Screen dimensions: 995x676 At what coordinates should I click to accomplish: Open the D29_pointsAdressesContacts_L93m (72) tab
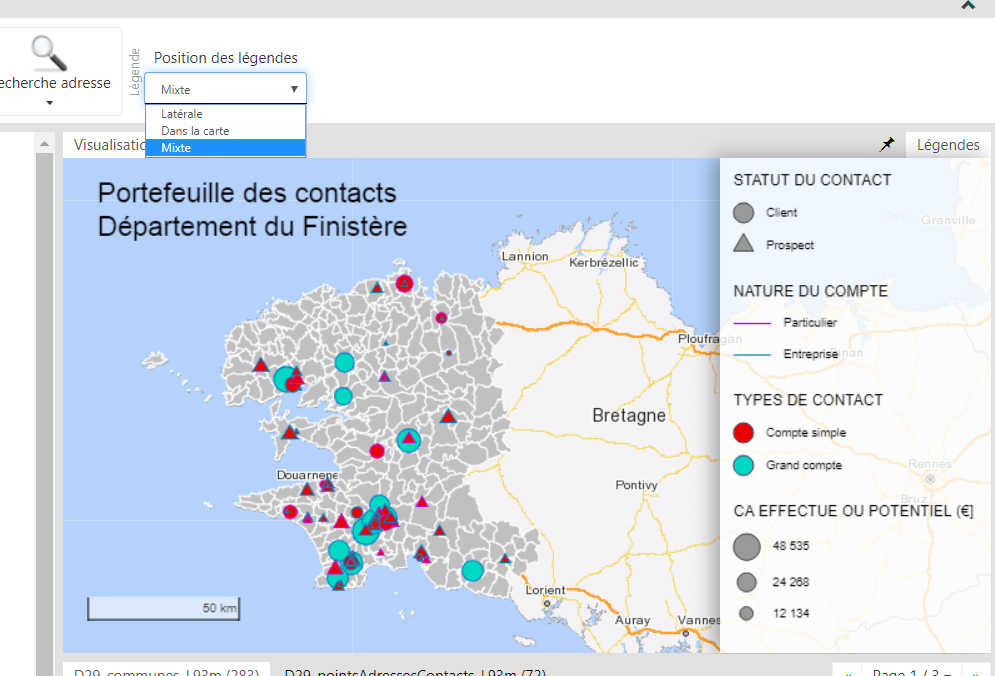pyautogui.click(x=415, y=672)
